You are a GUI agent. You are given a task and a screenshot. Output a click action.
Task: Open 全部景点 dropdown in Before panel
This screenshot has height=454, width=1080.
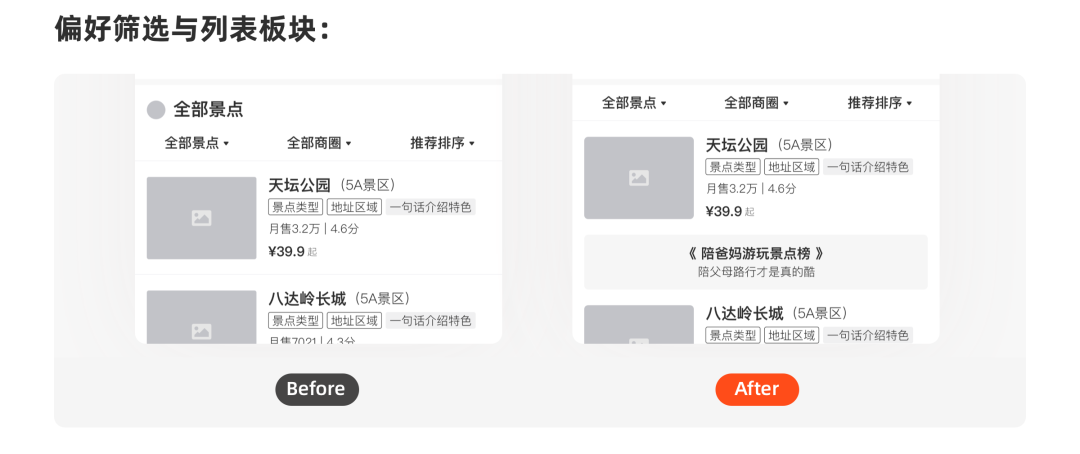(196, 143)
